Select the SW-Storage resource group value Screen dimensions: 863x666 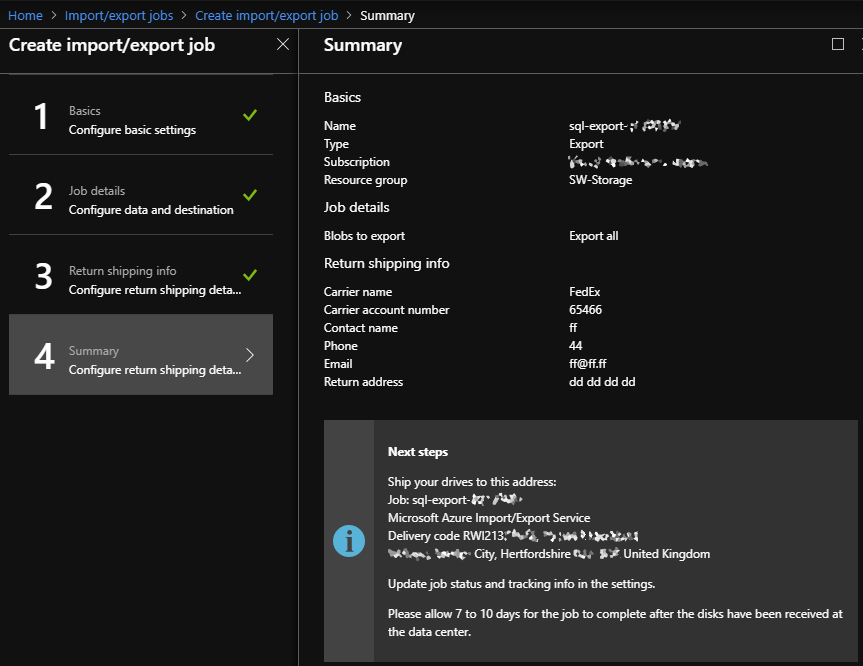(x=600, y=179)
